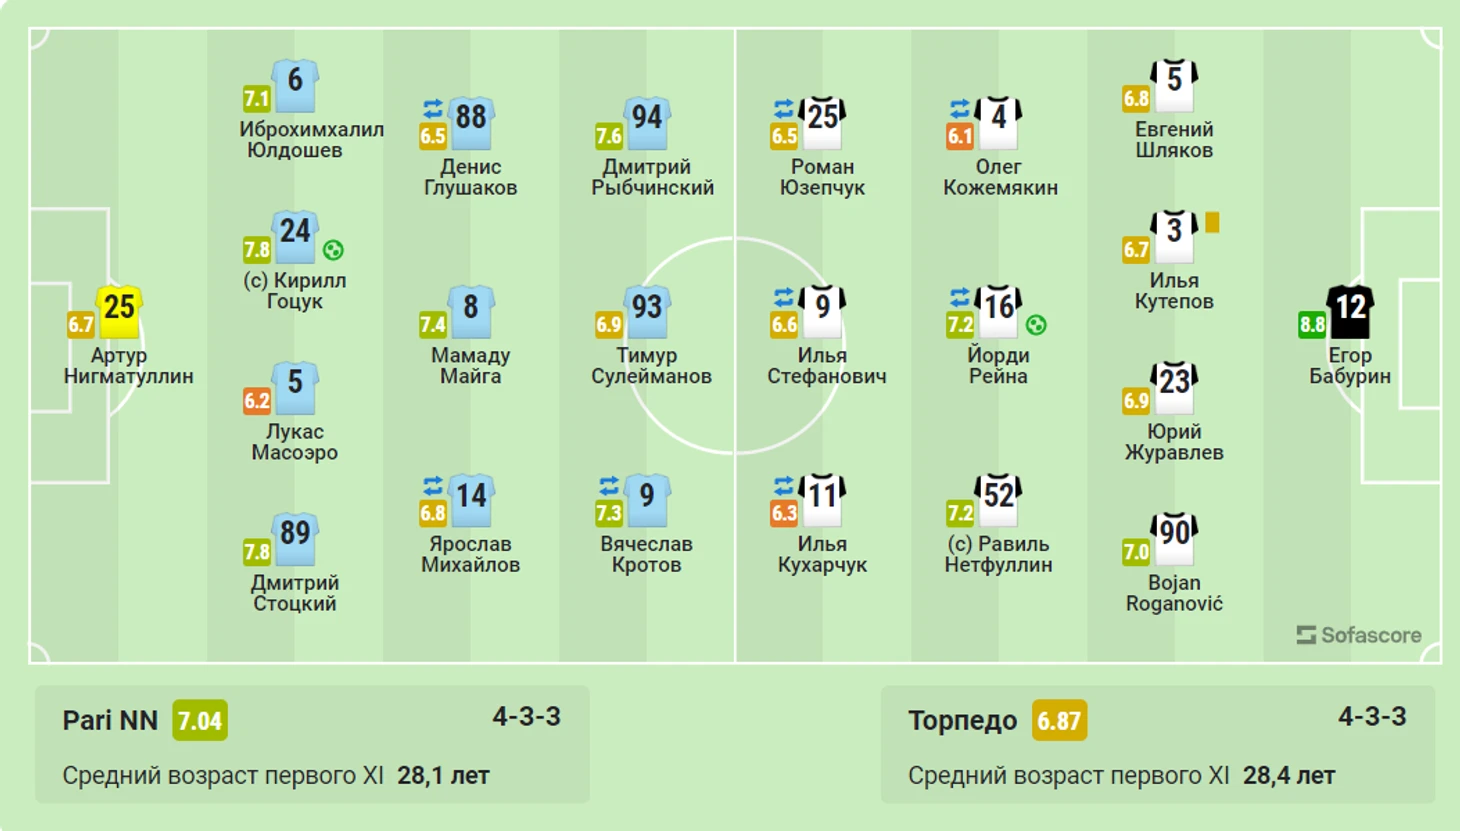The image size is (1460, 831).
Task: Open the Pari NN team name
Action: (110, 720)
